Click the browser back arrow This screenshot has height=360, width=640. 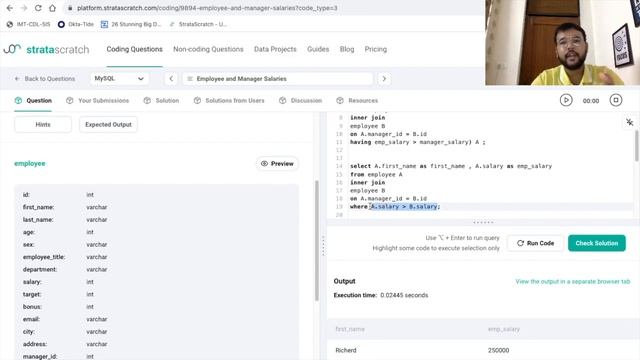10,8
